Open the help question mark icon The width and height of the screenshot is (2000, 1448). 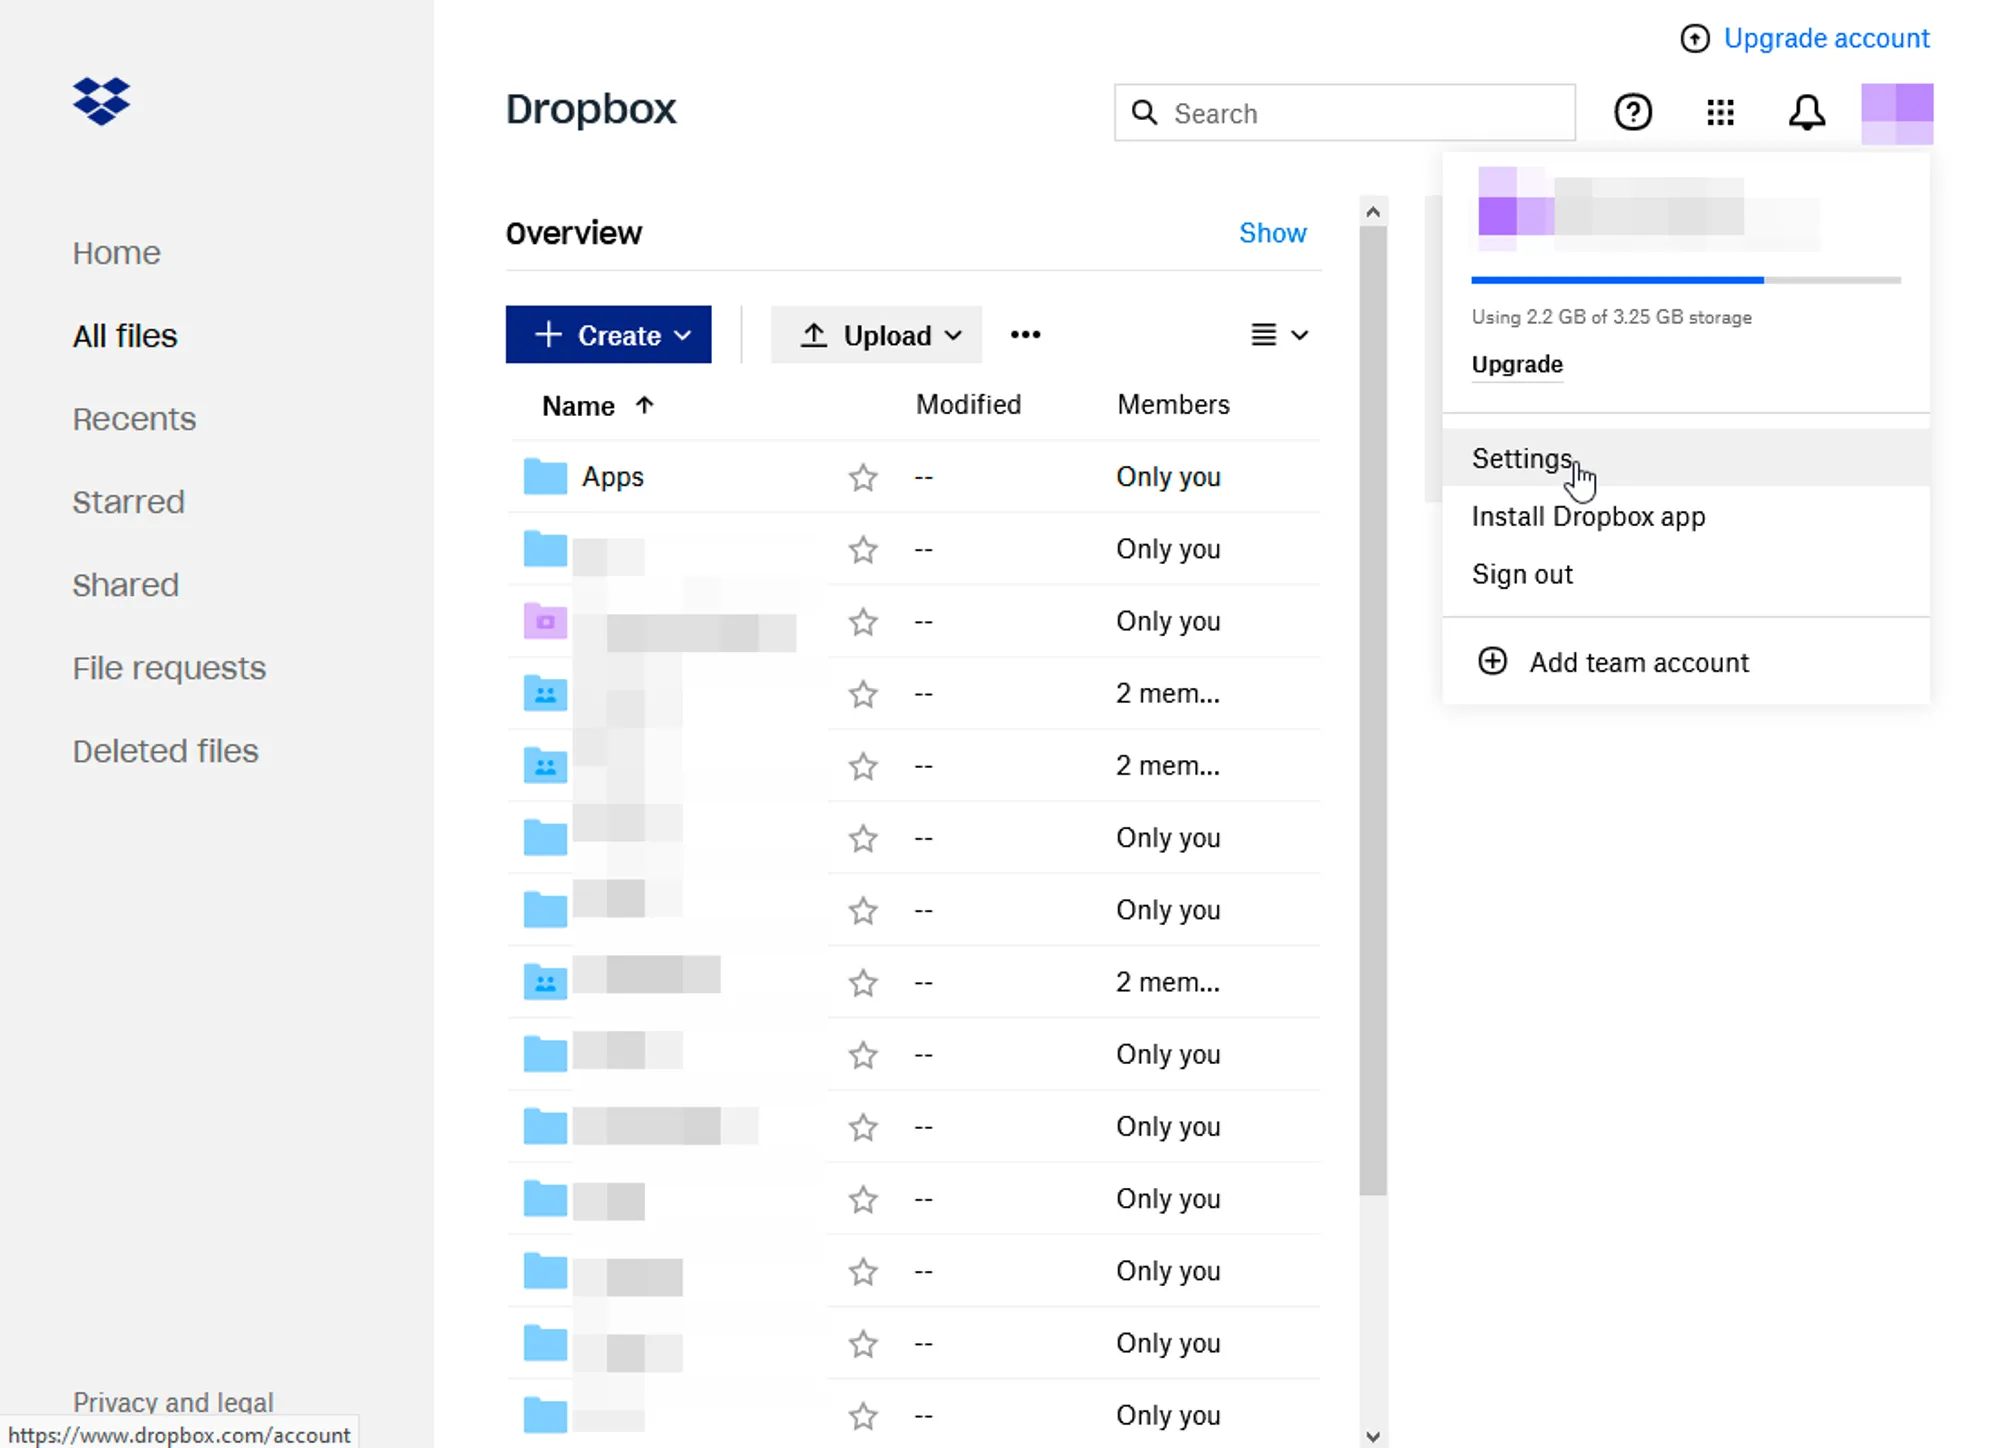pyautogui.click(x=1633, y=112)
